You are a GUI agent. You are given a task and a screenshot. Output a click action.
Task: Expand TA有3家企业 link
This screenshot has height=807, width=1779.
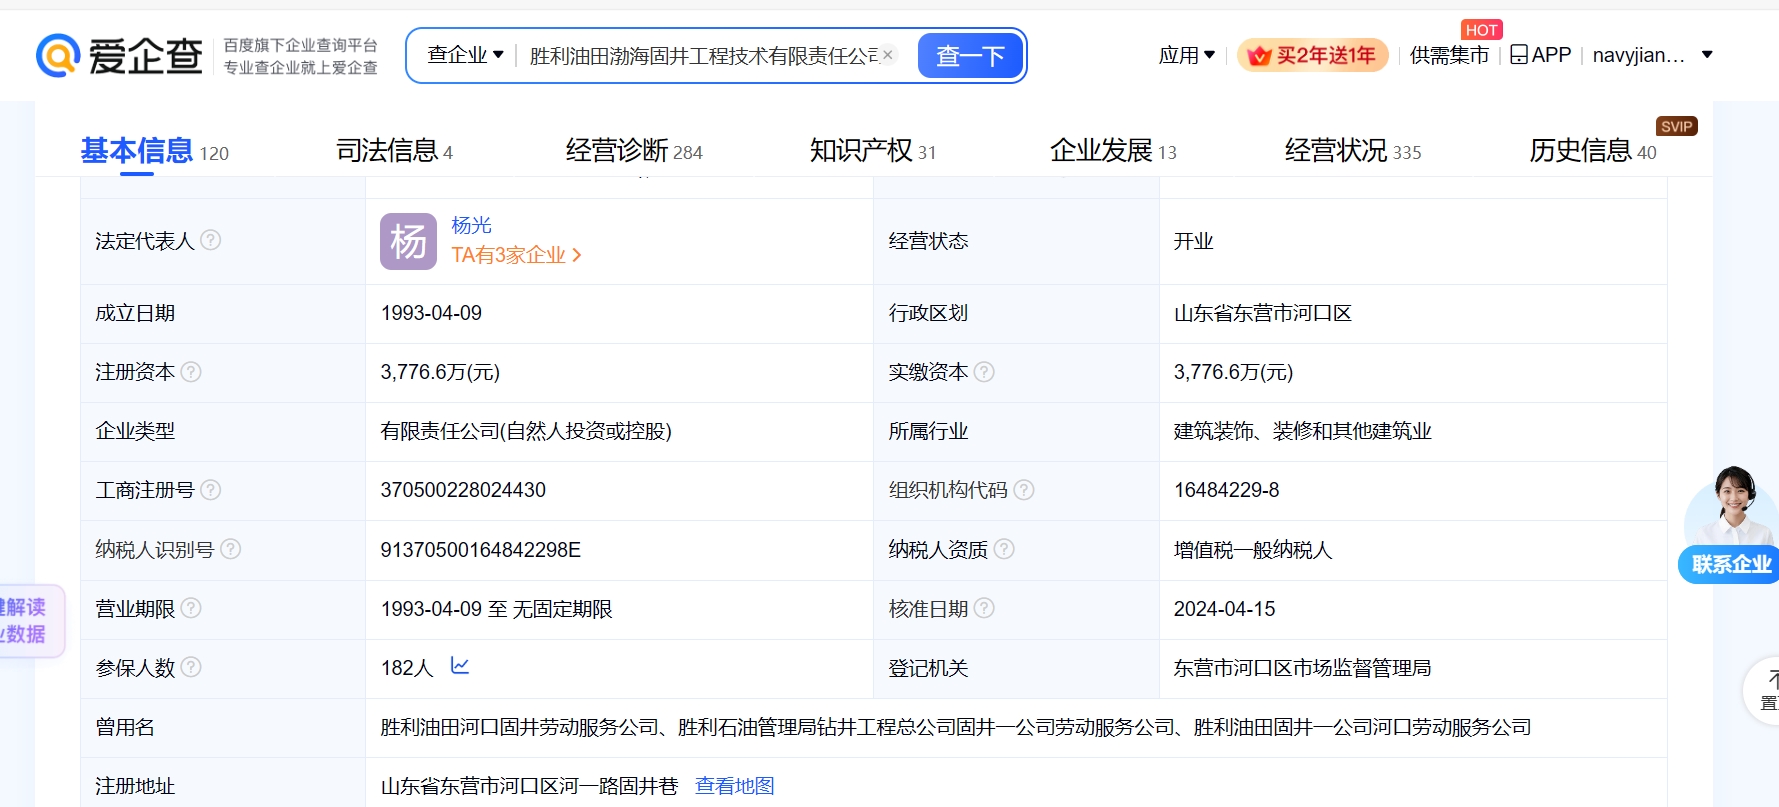pos(516,256)
